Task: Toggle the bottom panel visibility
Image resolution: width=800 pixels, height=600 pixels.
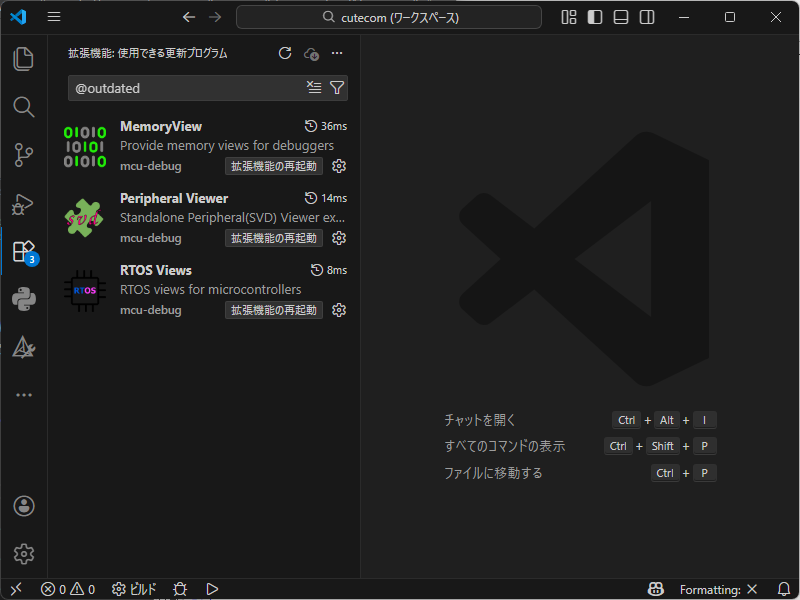Action: (621, 17)
